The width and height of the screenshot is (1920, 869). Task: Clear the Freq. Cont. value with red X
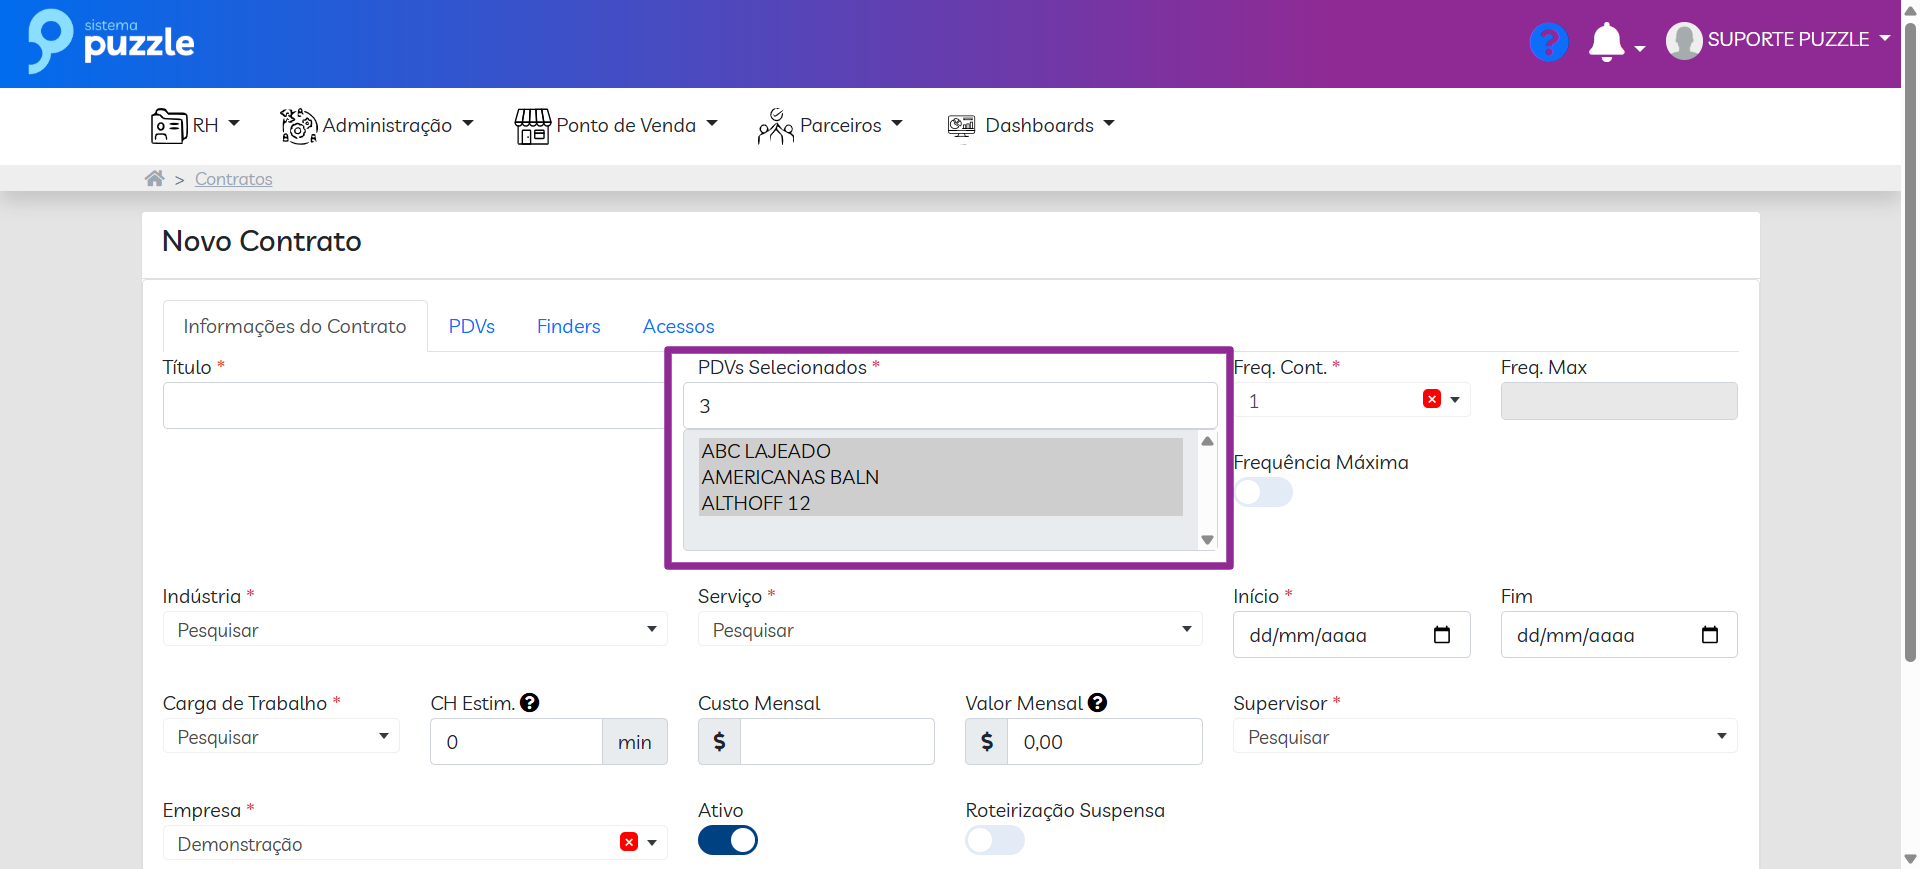(1431, 400)
